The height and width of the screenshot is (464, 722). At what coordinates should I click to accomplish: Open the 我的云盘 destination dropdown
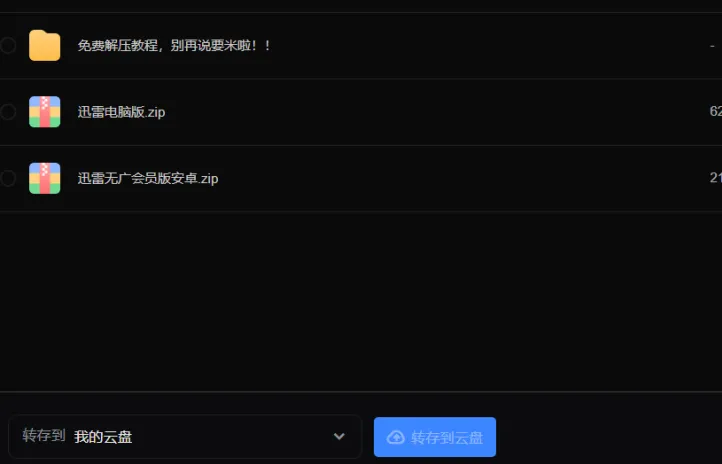click(185, 436)
